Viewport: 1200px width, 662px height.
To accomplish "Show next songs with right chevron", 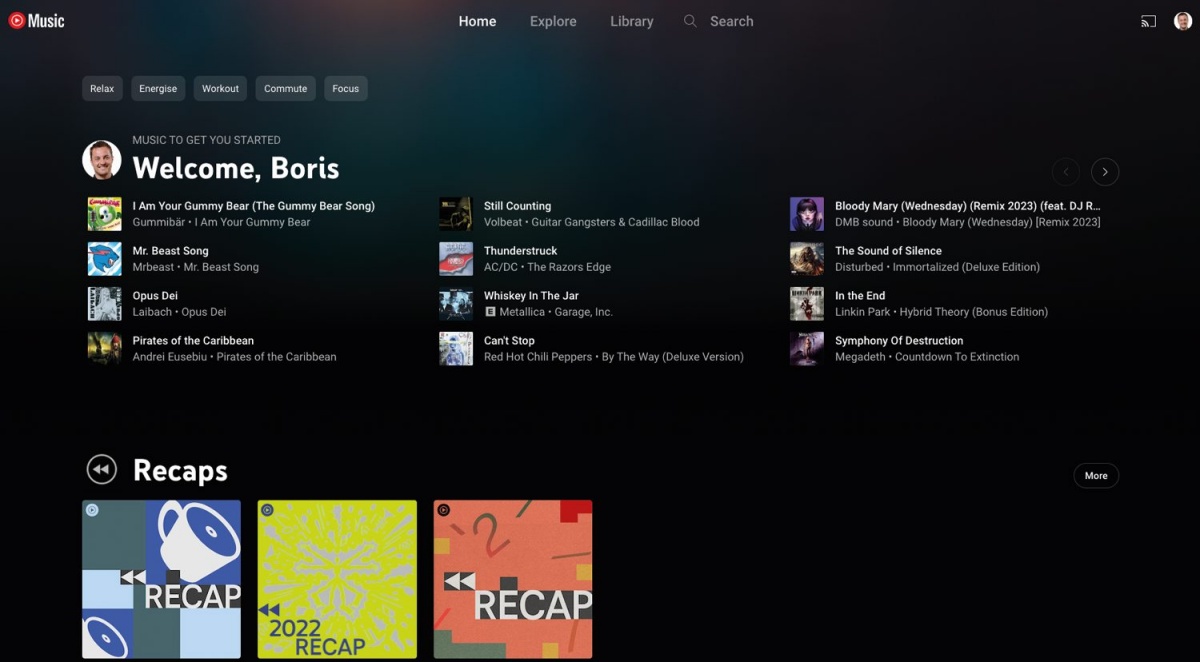I will tap(1105, 172).
